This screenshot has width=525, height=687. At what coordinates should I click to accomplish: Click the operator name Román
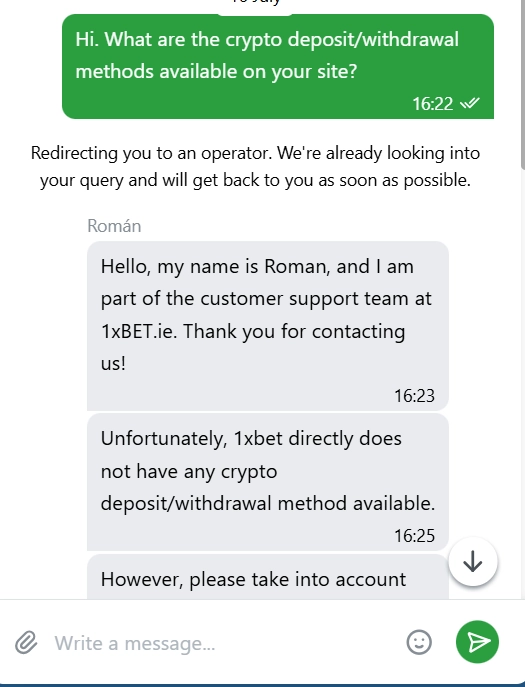[114, 226]
